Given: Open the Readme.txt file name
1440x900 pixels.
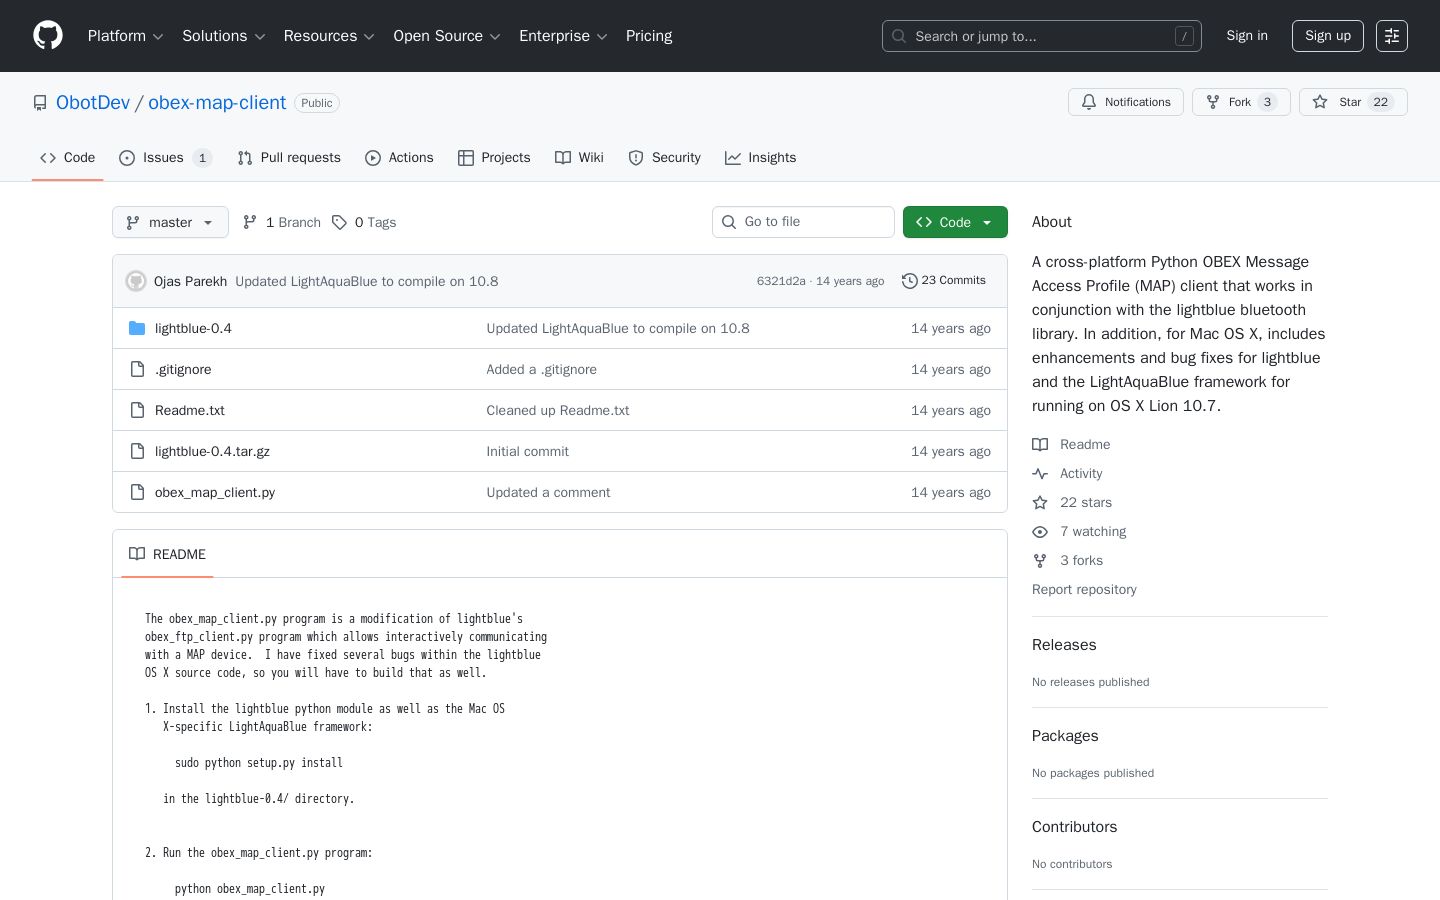Looking at the screenshot, I should [190, 410].
